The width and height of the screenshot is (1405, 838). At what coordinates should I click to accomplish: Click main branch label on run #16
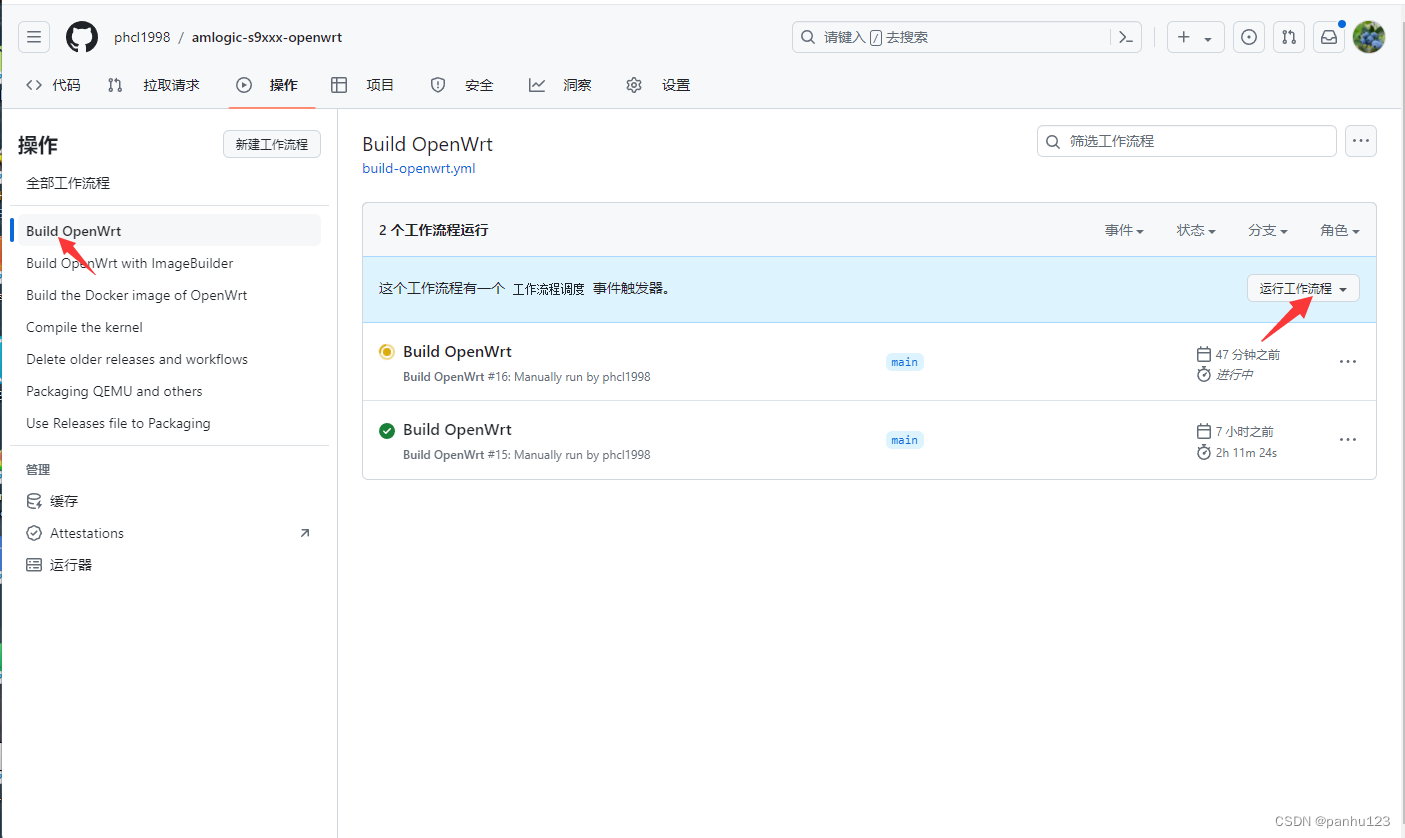(x=905, y=362)
